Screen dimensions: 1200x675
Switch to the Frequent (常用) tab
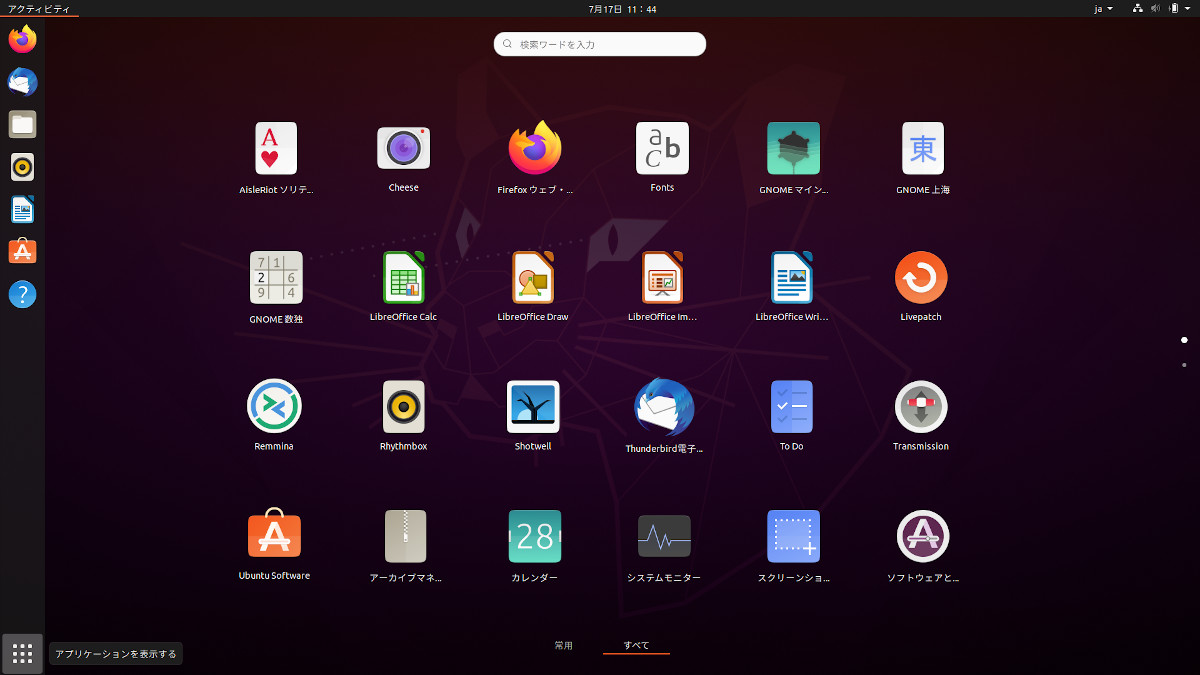point(564,645)
